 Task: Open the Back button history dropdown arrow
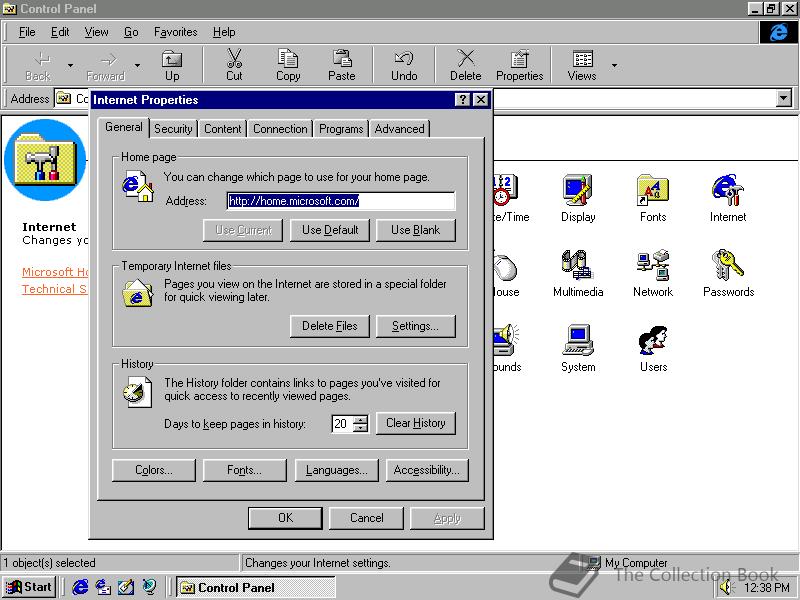pos(70,65)
